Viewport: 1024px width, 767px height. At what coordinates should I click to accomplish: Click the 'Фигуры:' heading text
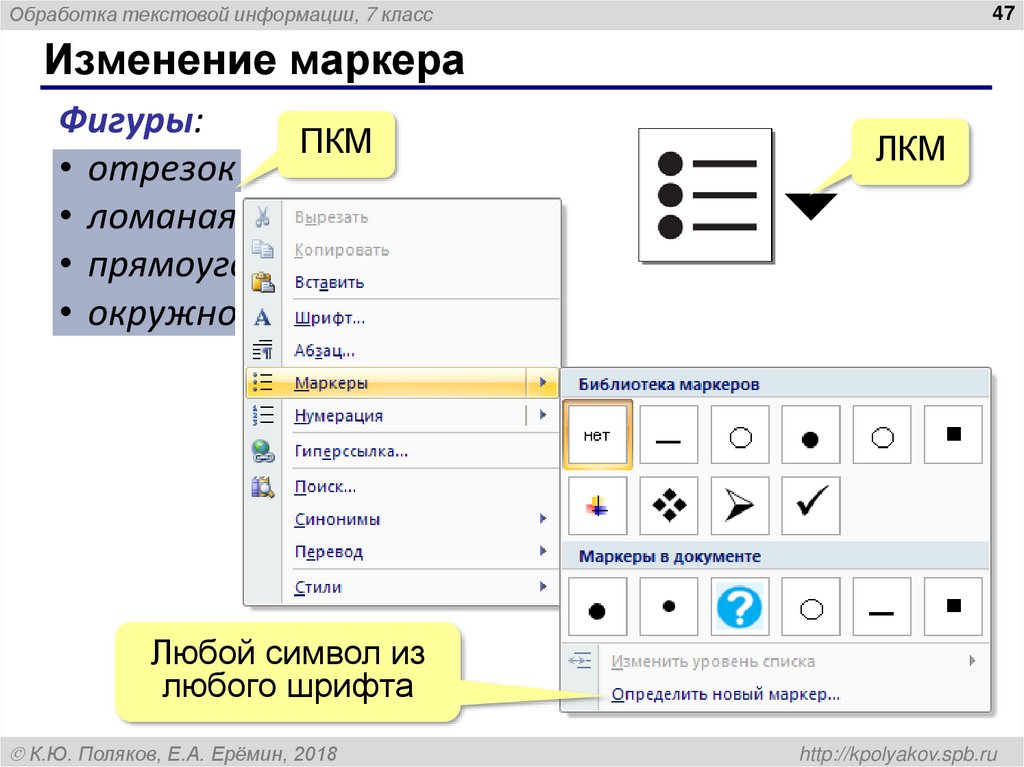point(131,121)
